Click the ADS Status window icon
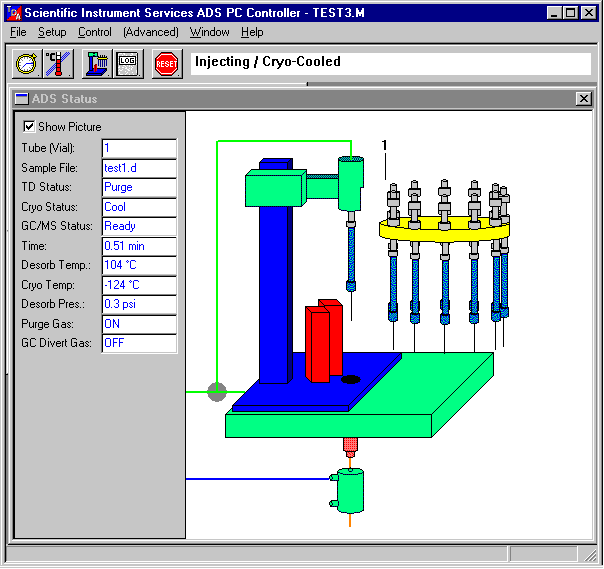Screen dimensions: 604x569 [x=22, y=99]
